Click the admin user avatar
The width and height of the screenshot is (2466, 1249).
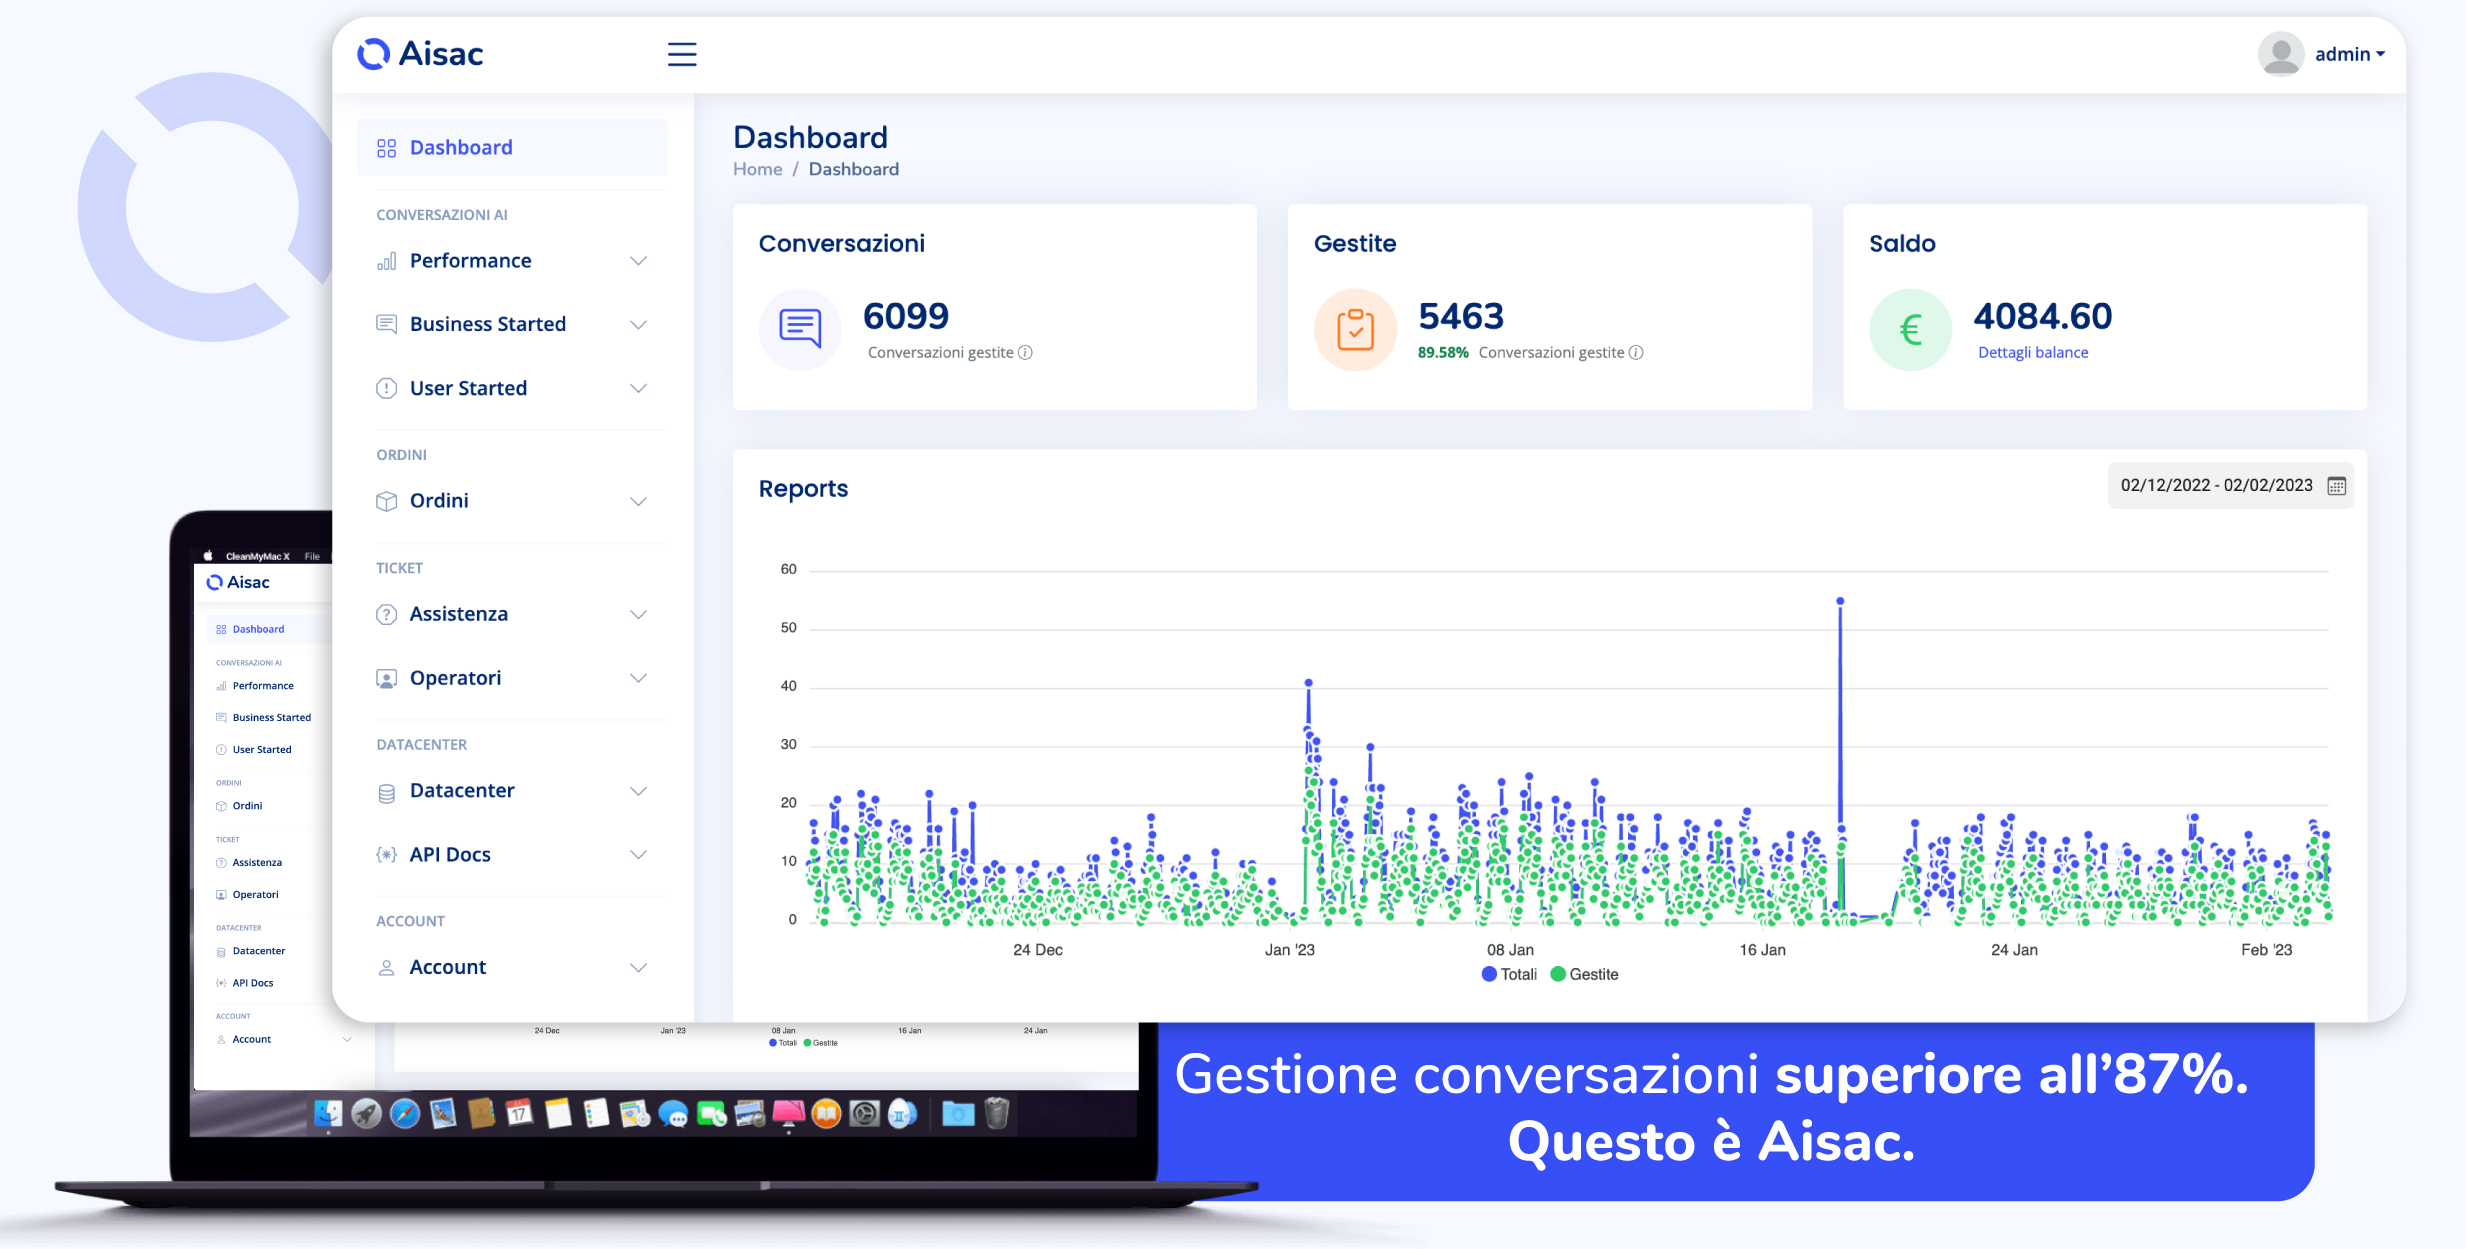(2280, 54)
